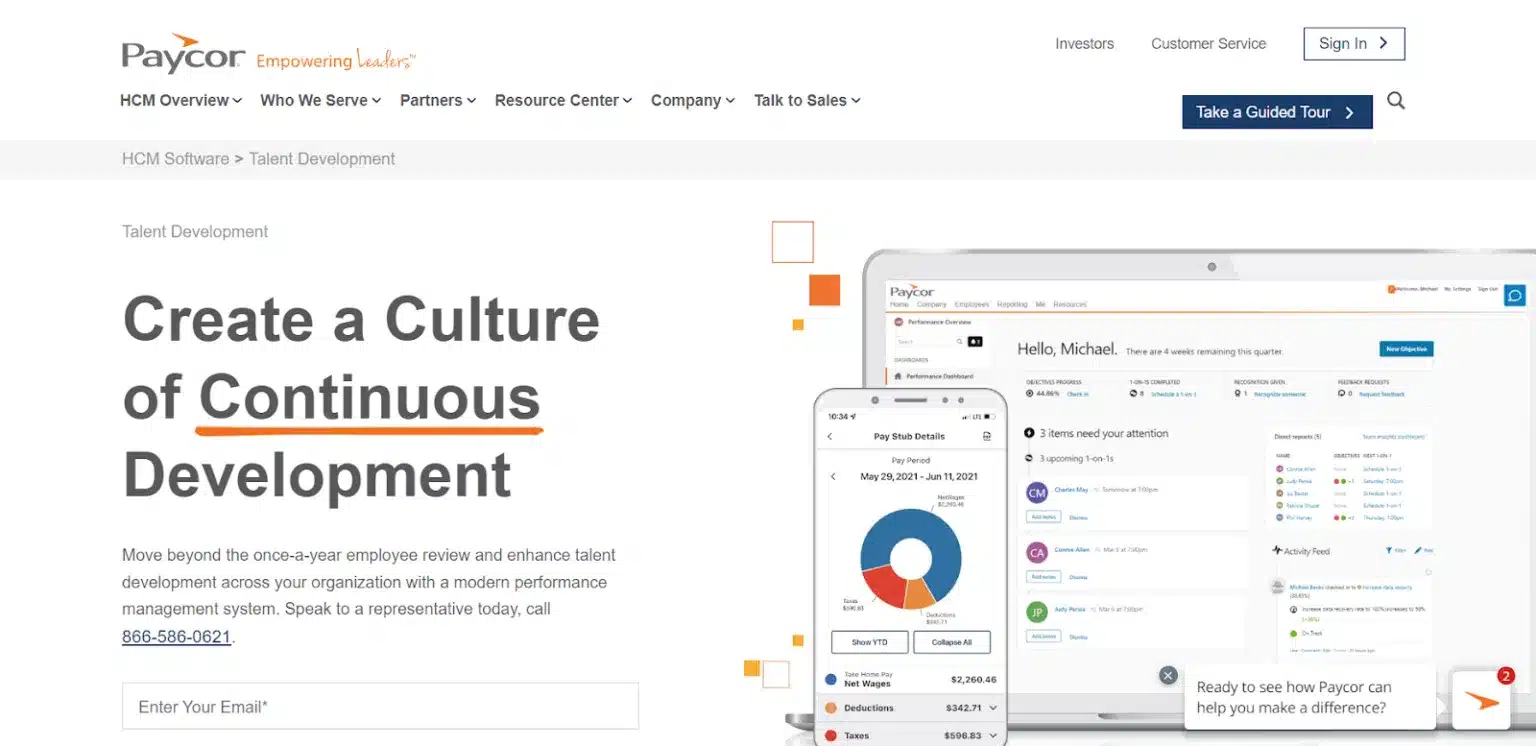Open the Investors link
Image resolution: width=1536 pixels, height=746 pixels.
click(1084, 44)
